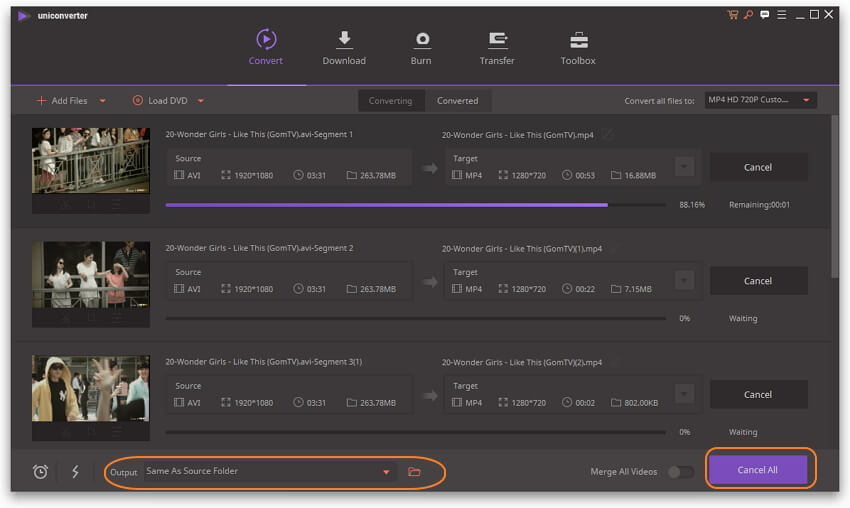850x508 pixels.
Task: Click the MP4 format icon in Segment 1 target
Action: point(457,175)
